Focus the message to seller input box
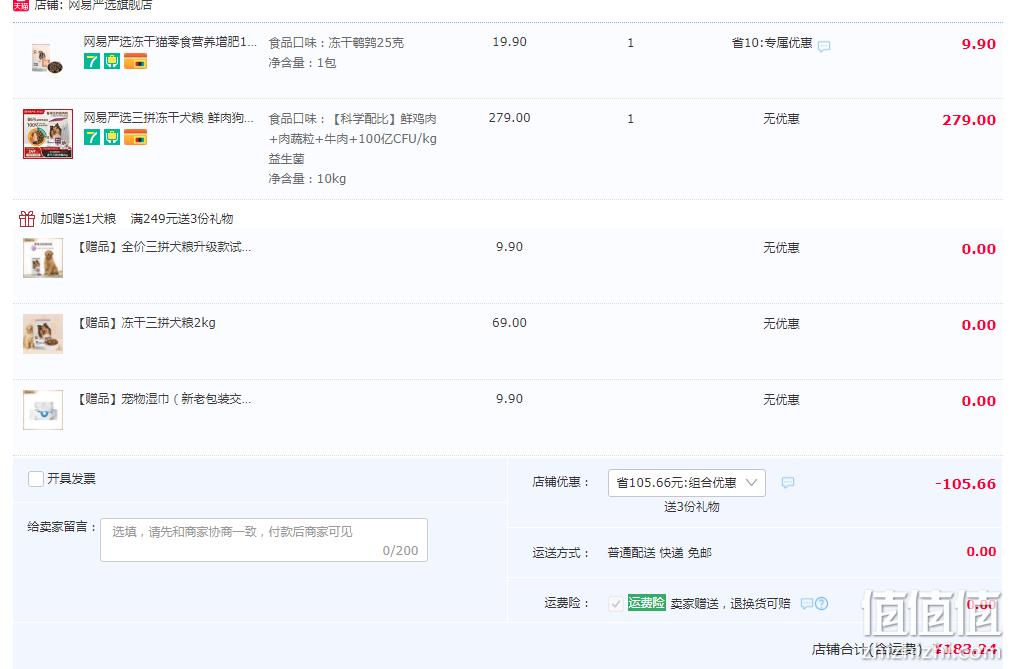1011x669 pixels. click(264, 540)
